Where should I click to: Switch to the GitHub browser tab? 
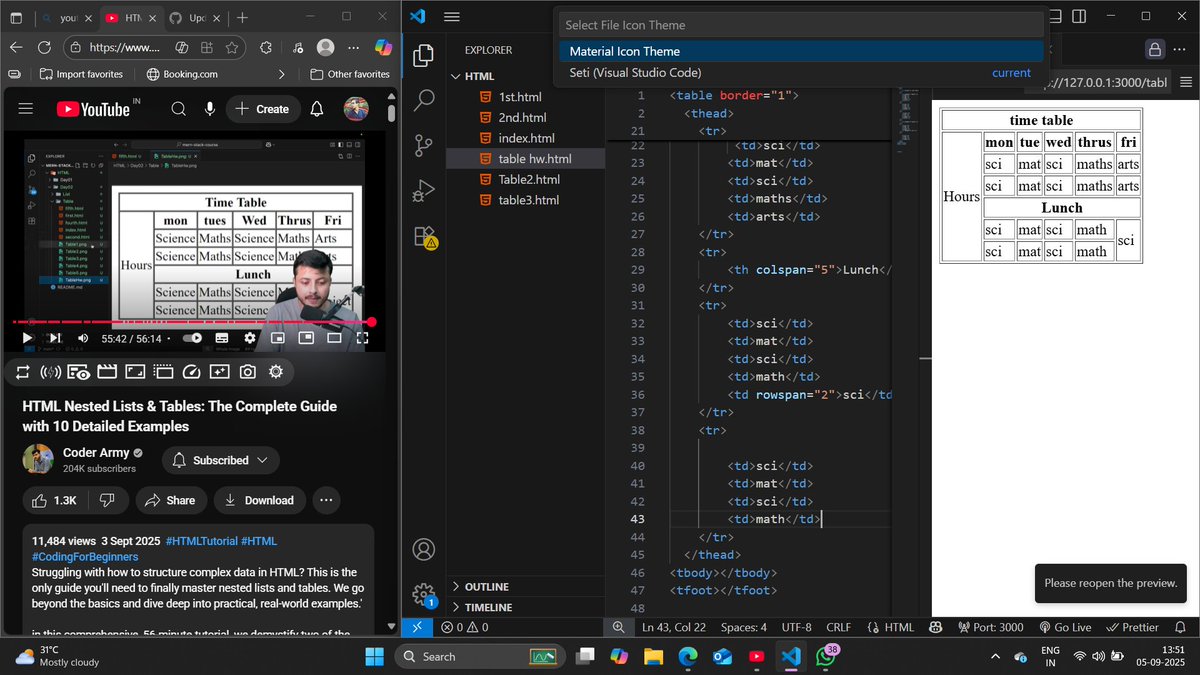tap(195, 18)
